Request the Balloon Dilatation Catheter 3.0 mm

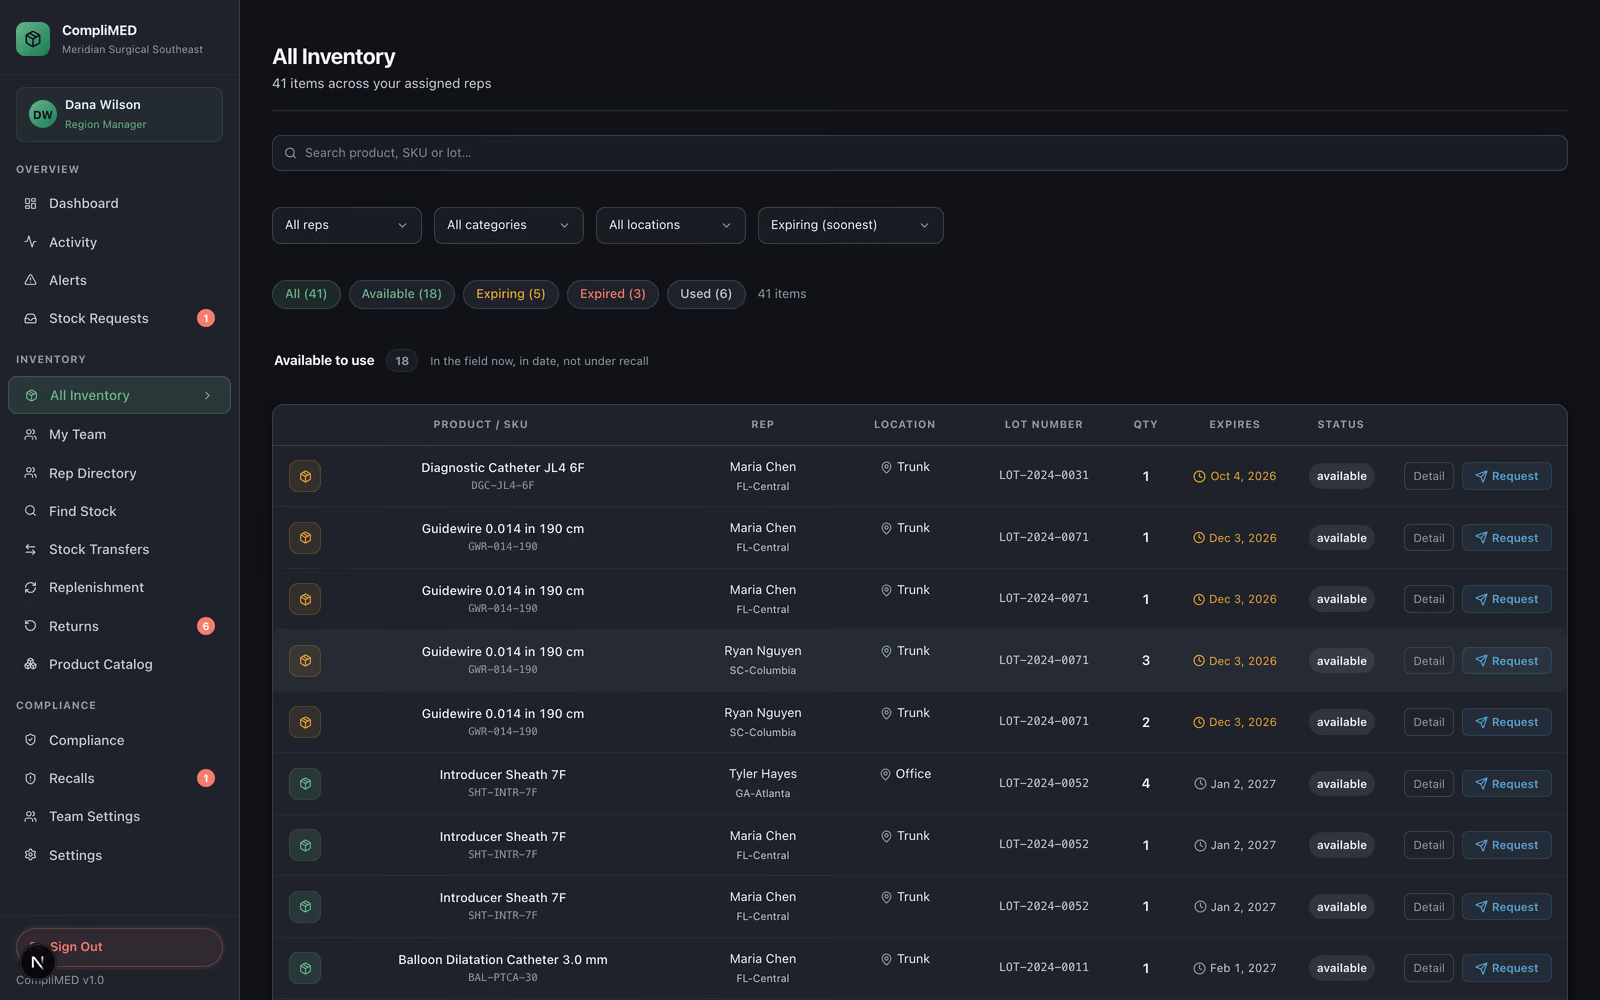point(1507,968)
